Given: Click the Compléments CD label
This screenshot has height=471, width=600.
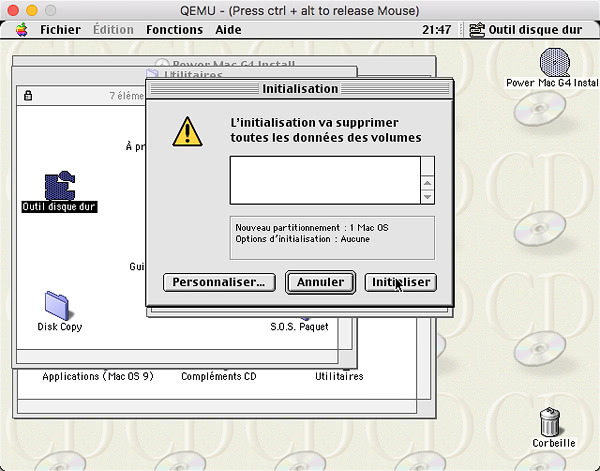Looking at the screenshot, I should tap(219, 376).
